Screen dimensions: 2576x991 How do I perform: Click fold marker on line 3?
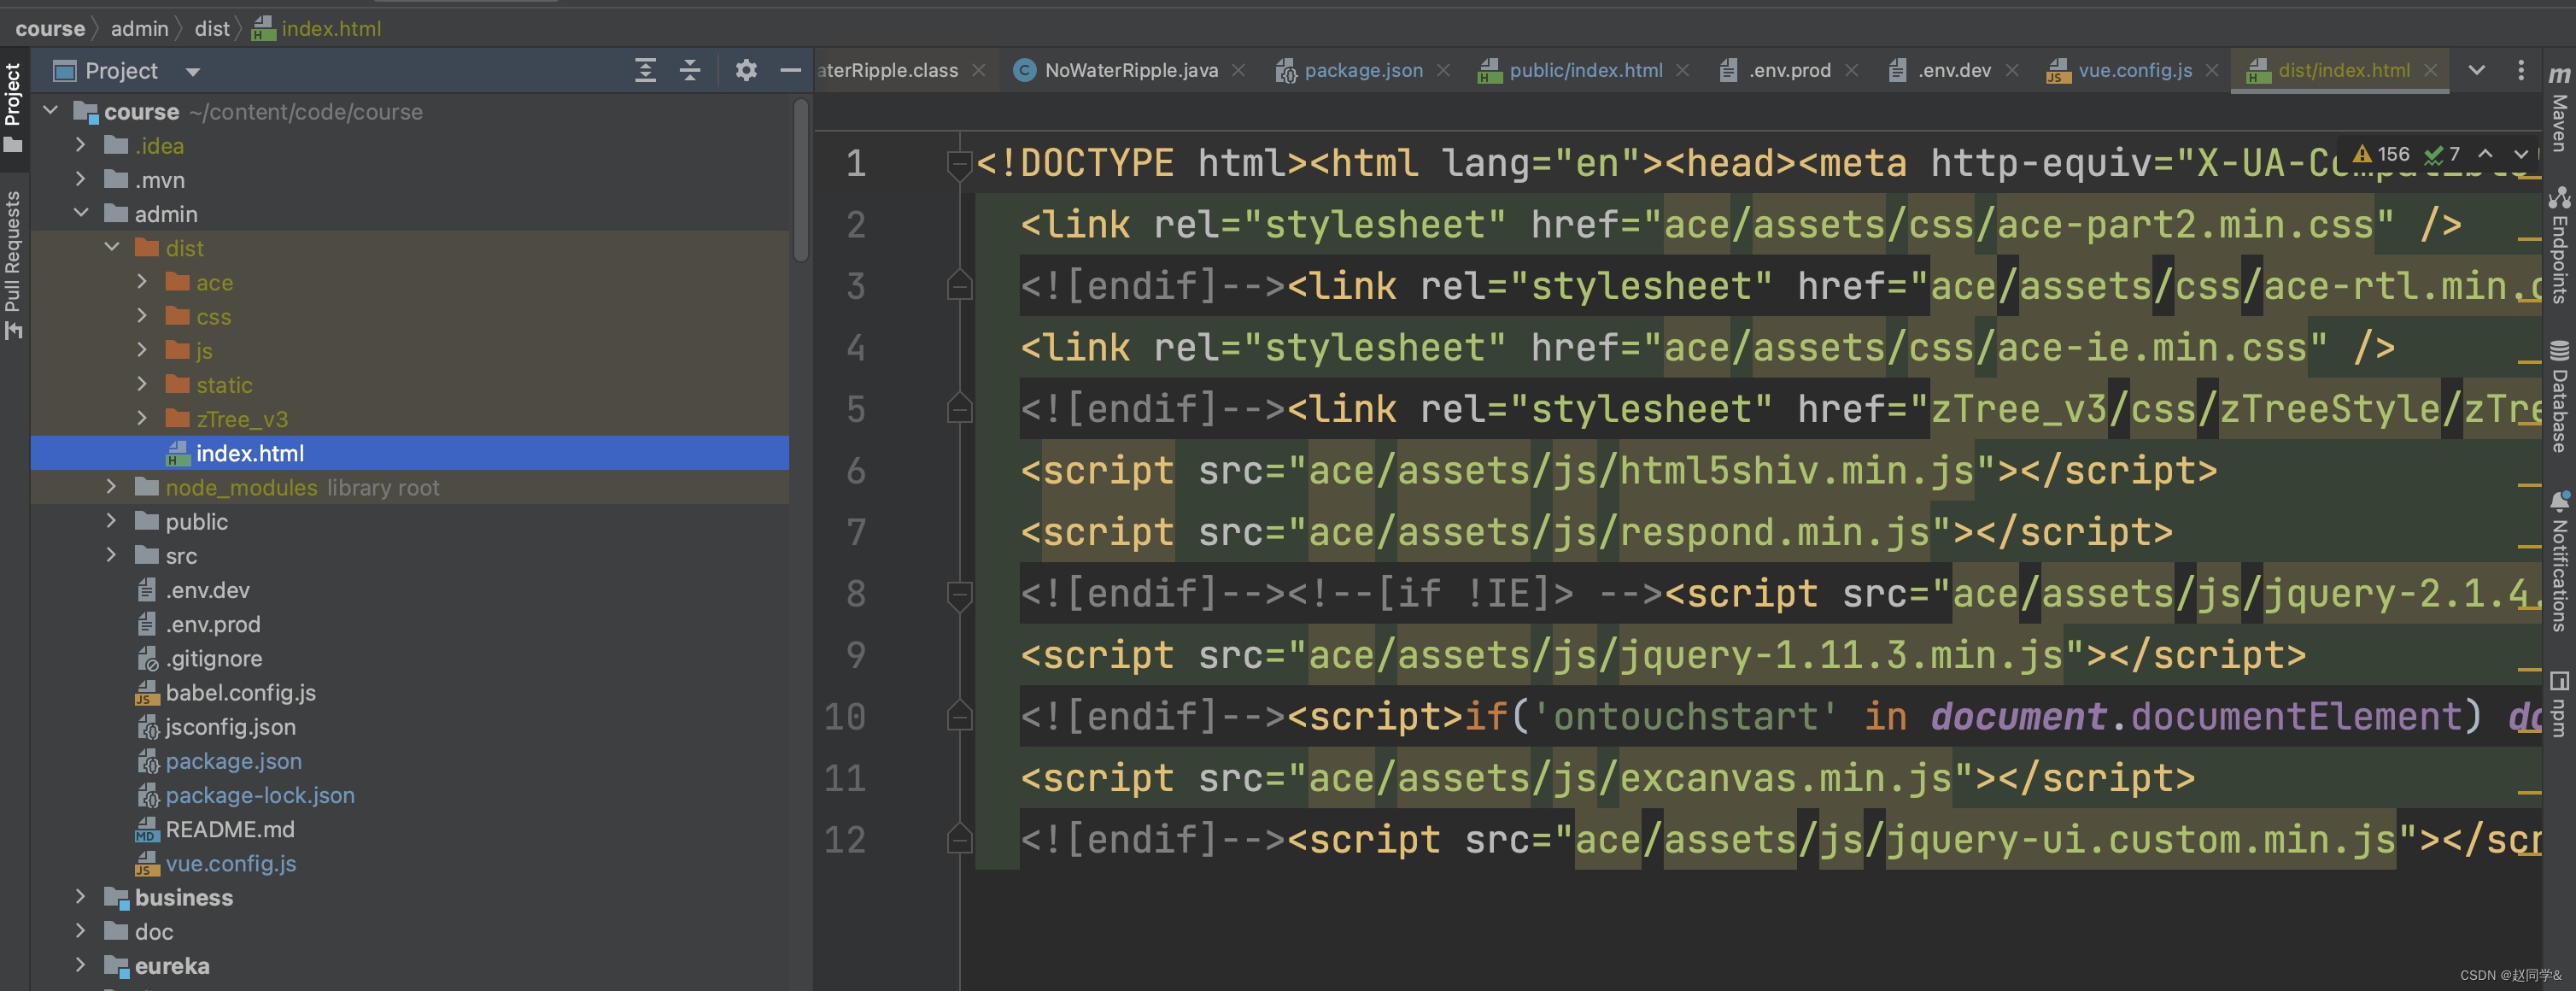click(x=959, y=287)
